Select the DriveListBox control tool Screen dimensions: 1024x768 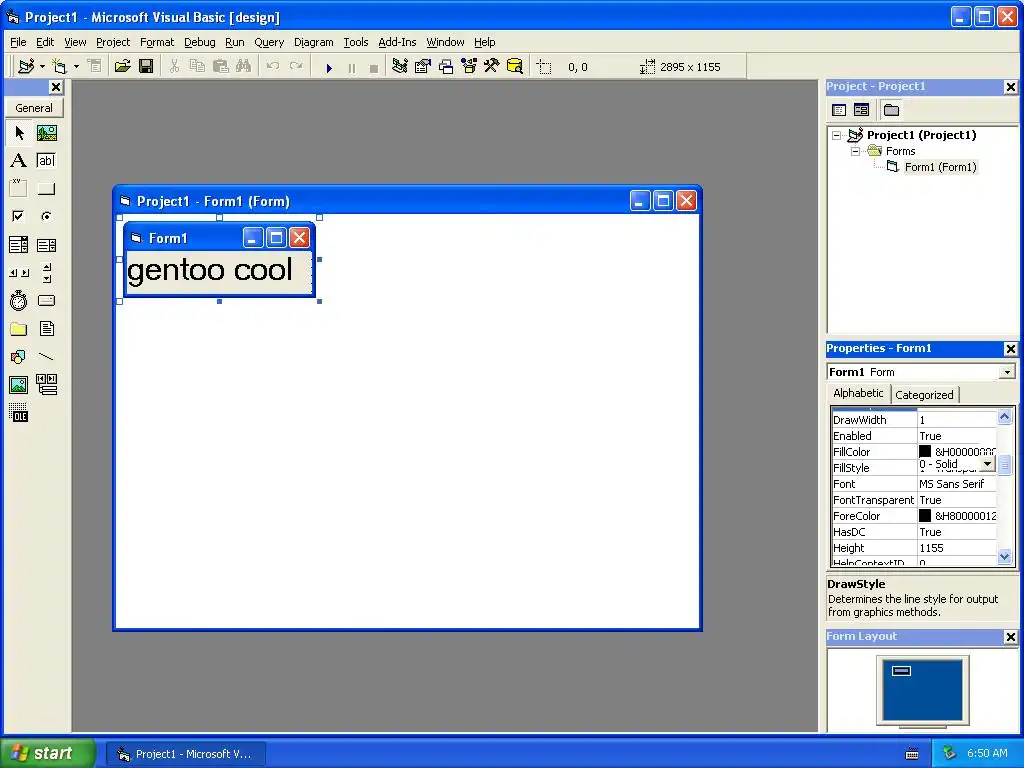[46, 300]
